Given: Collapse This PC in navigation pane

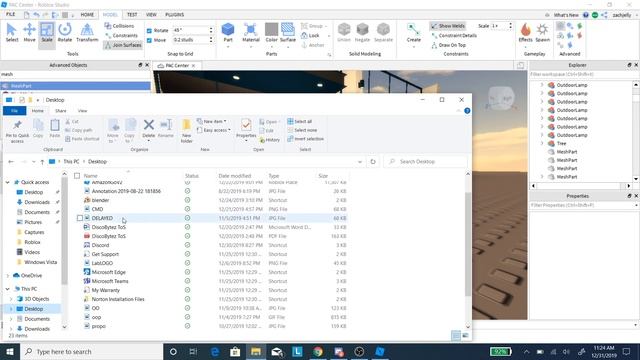Looking at the screenshot, I should [7, 289].
